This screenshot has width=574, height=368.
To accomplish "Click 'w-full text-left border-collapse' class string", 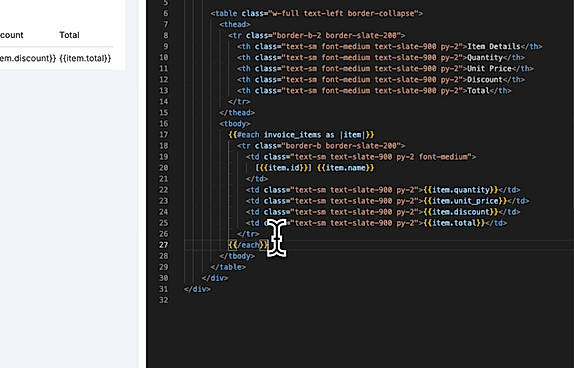I will 343,14.
